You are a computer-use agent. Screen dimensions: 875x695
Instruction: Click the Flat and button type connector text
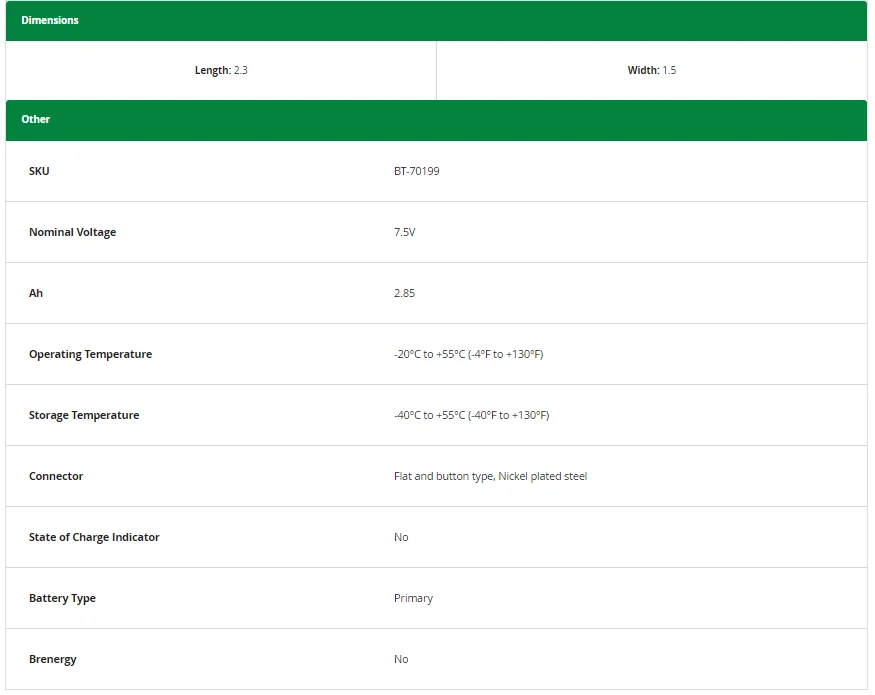click(x=490, y=476)
